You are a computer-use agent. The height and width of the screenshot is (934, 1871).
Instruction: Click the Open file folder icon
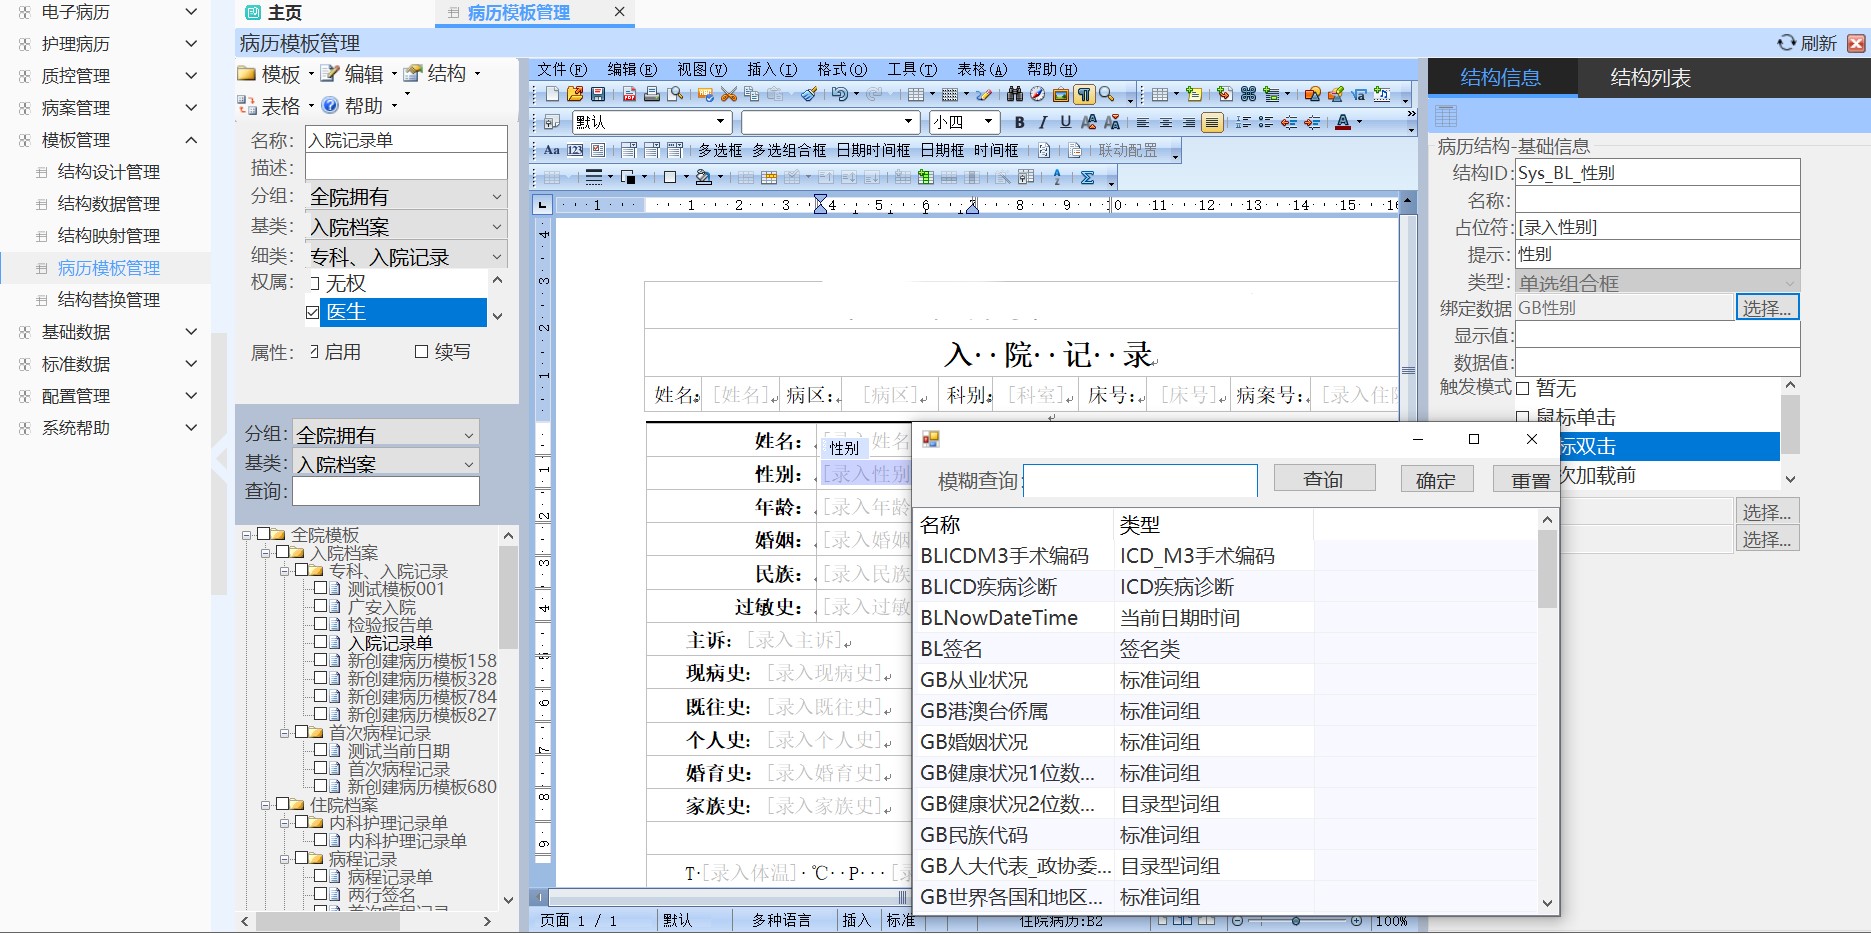(x=575, y=94)
